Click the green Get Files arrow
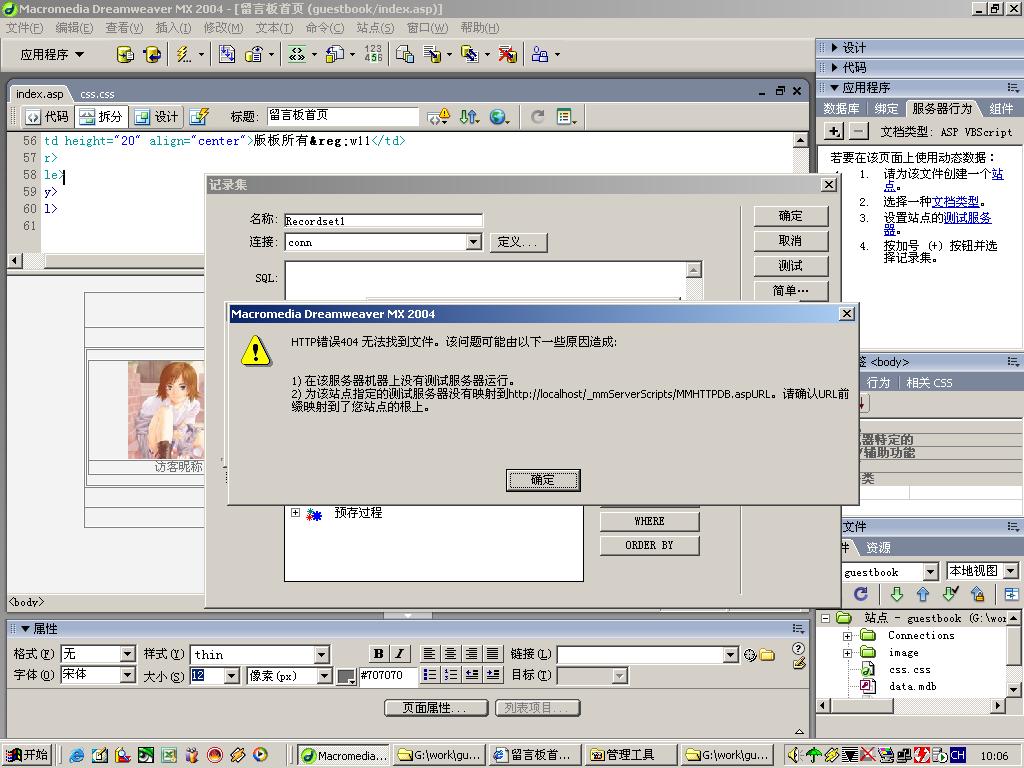 (x=897, y=594)
